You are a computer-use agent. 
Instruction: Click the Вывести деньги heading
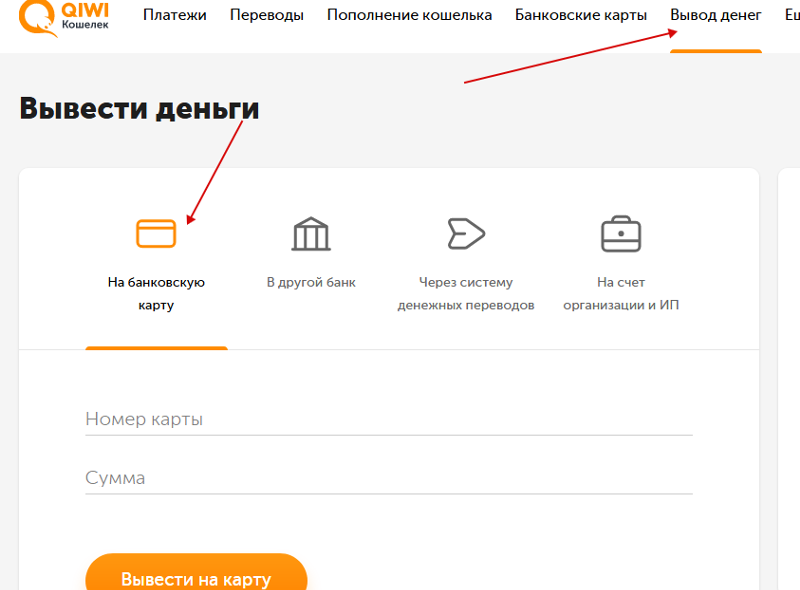(139, 109)
